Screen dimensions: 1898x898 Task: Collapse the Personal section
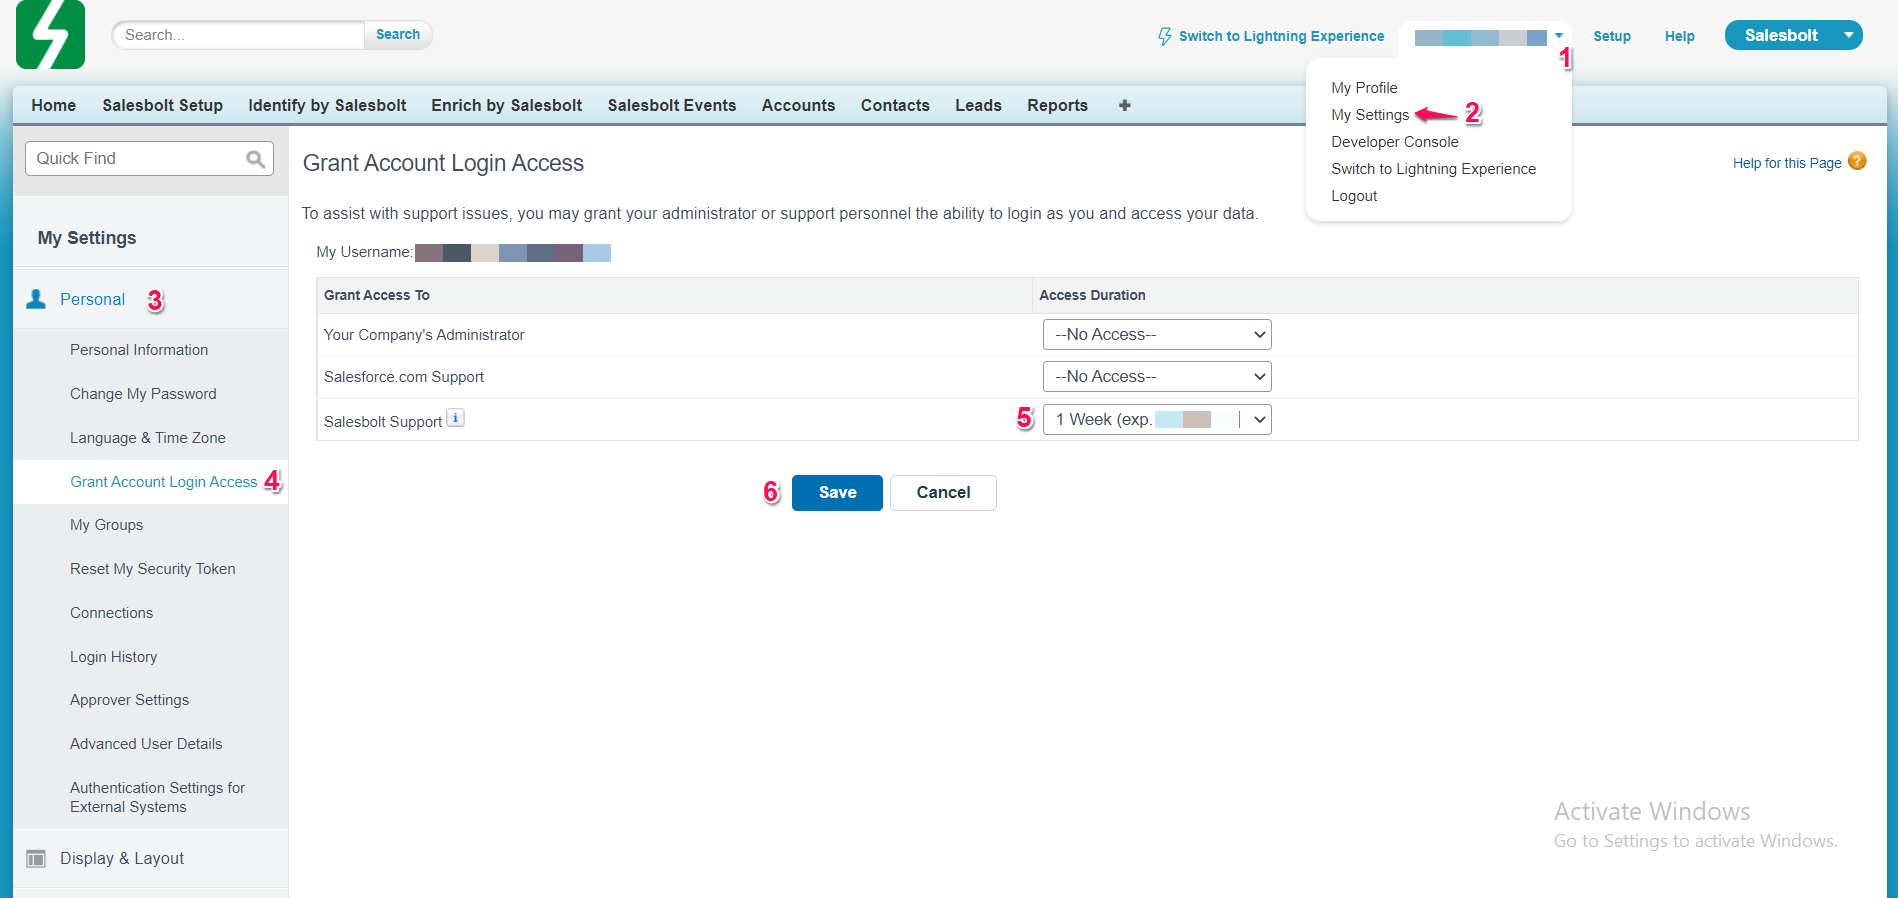pos(92,299)
